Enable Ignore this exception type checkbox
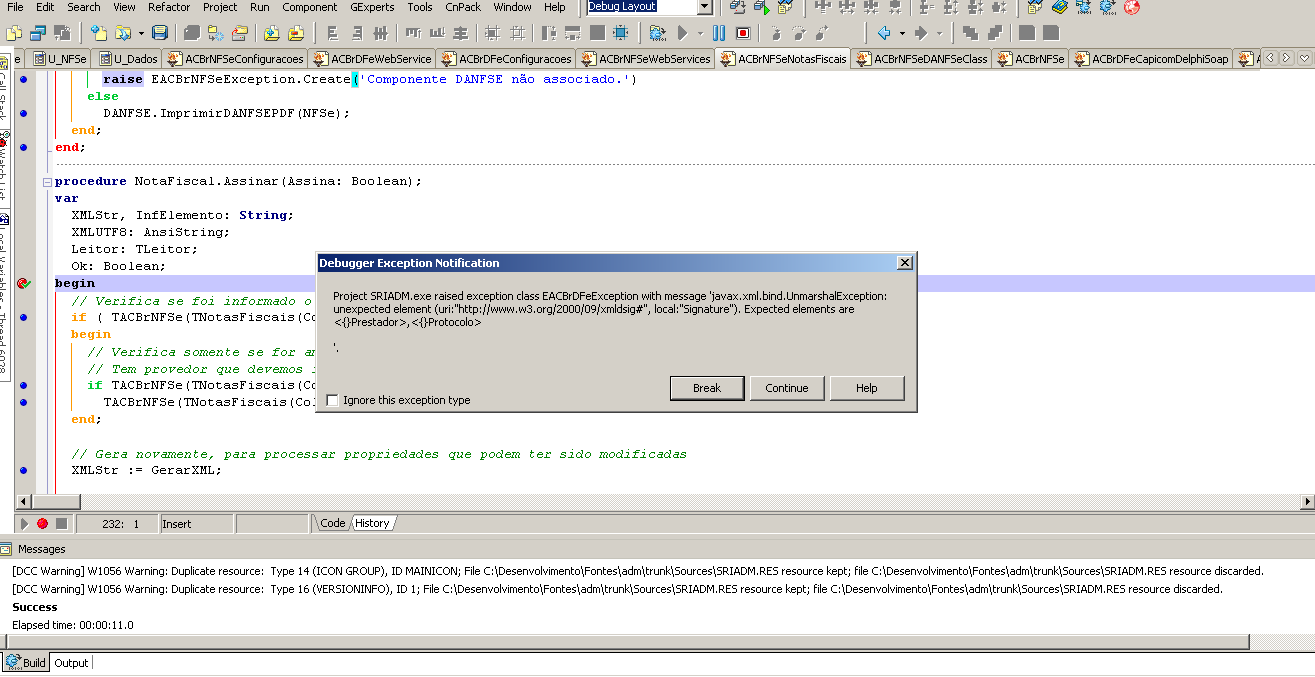Image resolution: width=1315 pixels, height=677 pixels. pyautogui.click(x=333, y=400)
